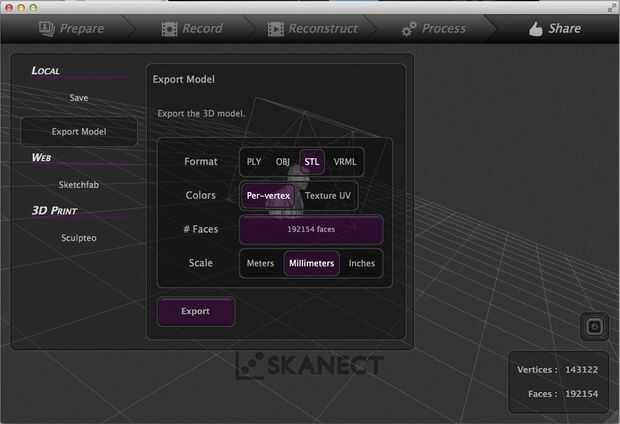The height and width of the screenshot is (424, 620).
Task: Open Save under Local
Action: tap(79, 98)
